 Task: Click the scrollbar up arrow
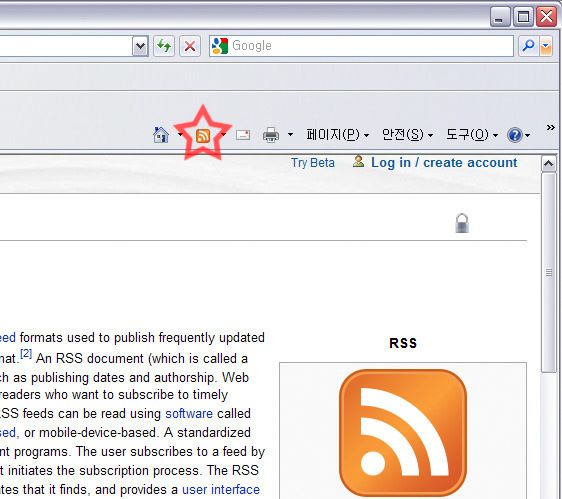coord(548,164)
